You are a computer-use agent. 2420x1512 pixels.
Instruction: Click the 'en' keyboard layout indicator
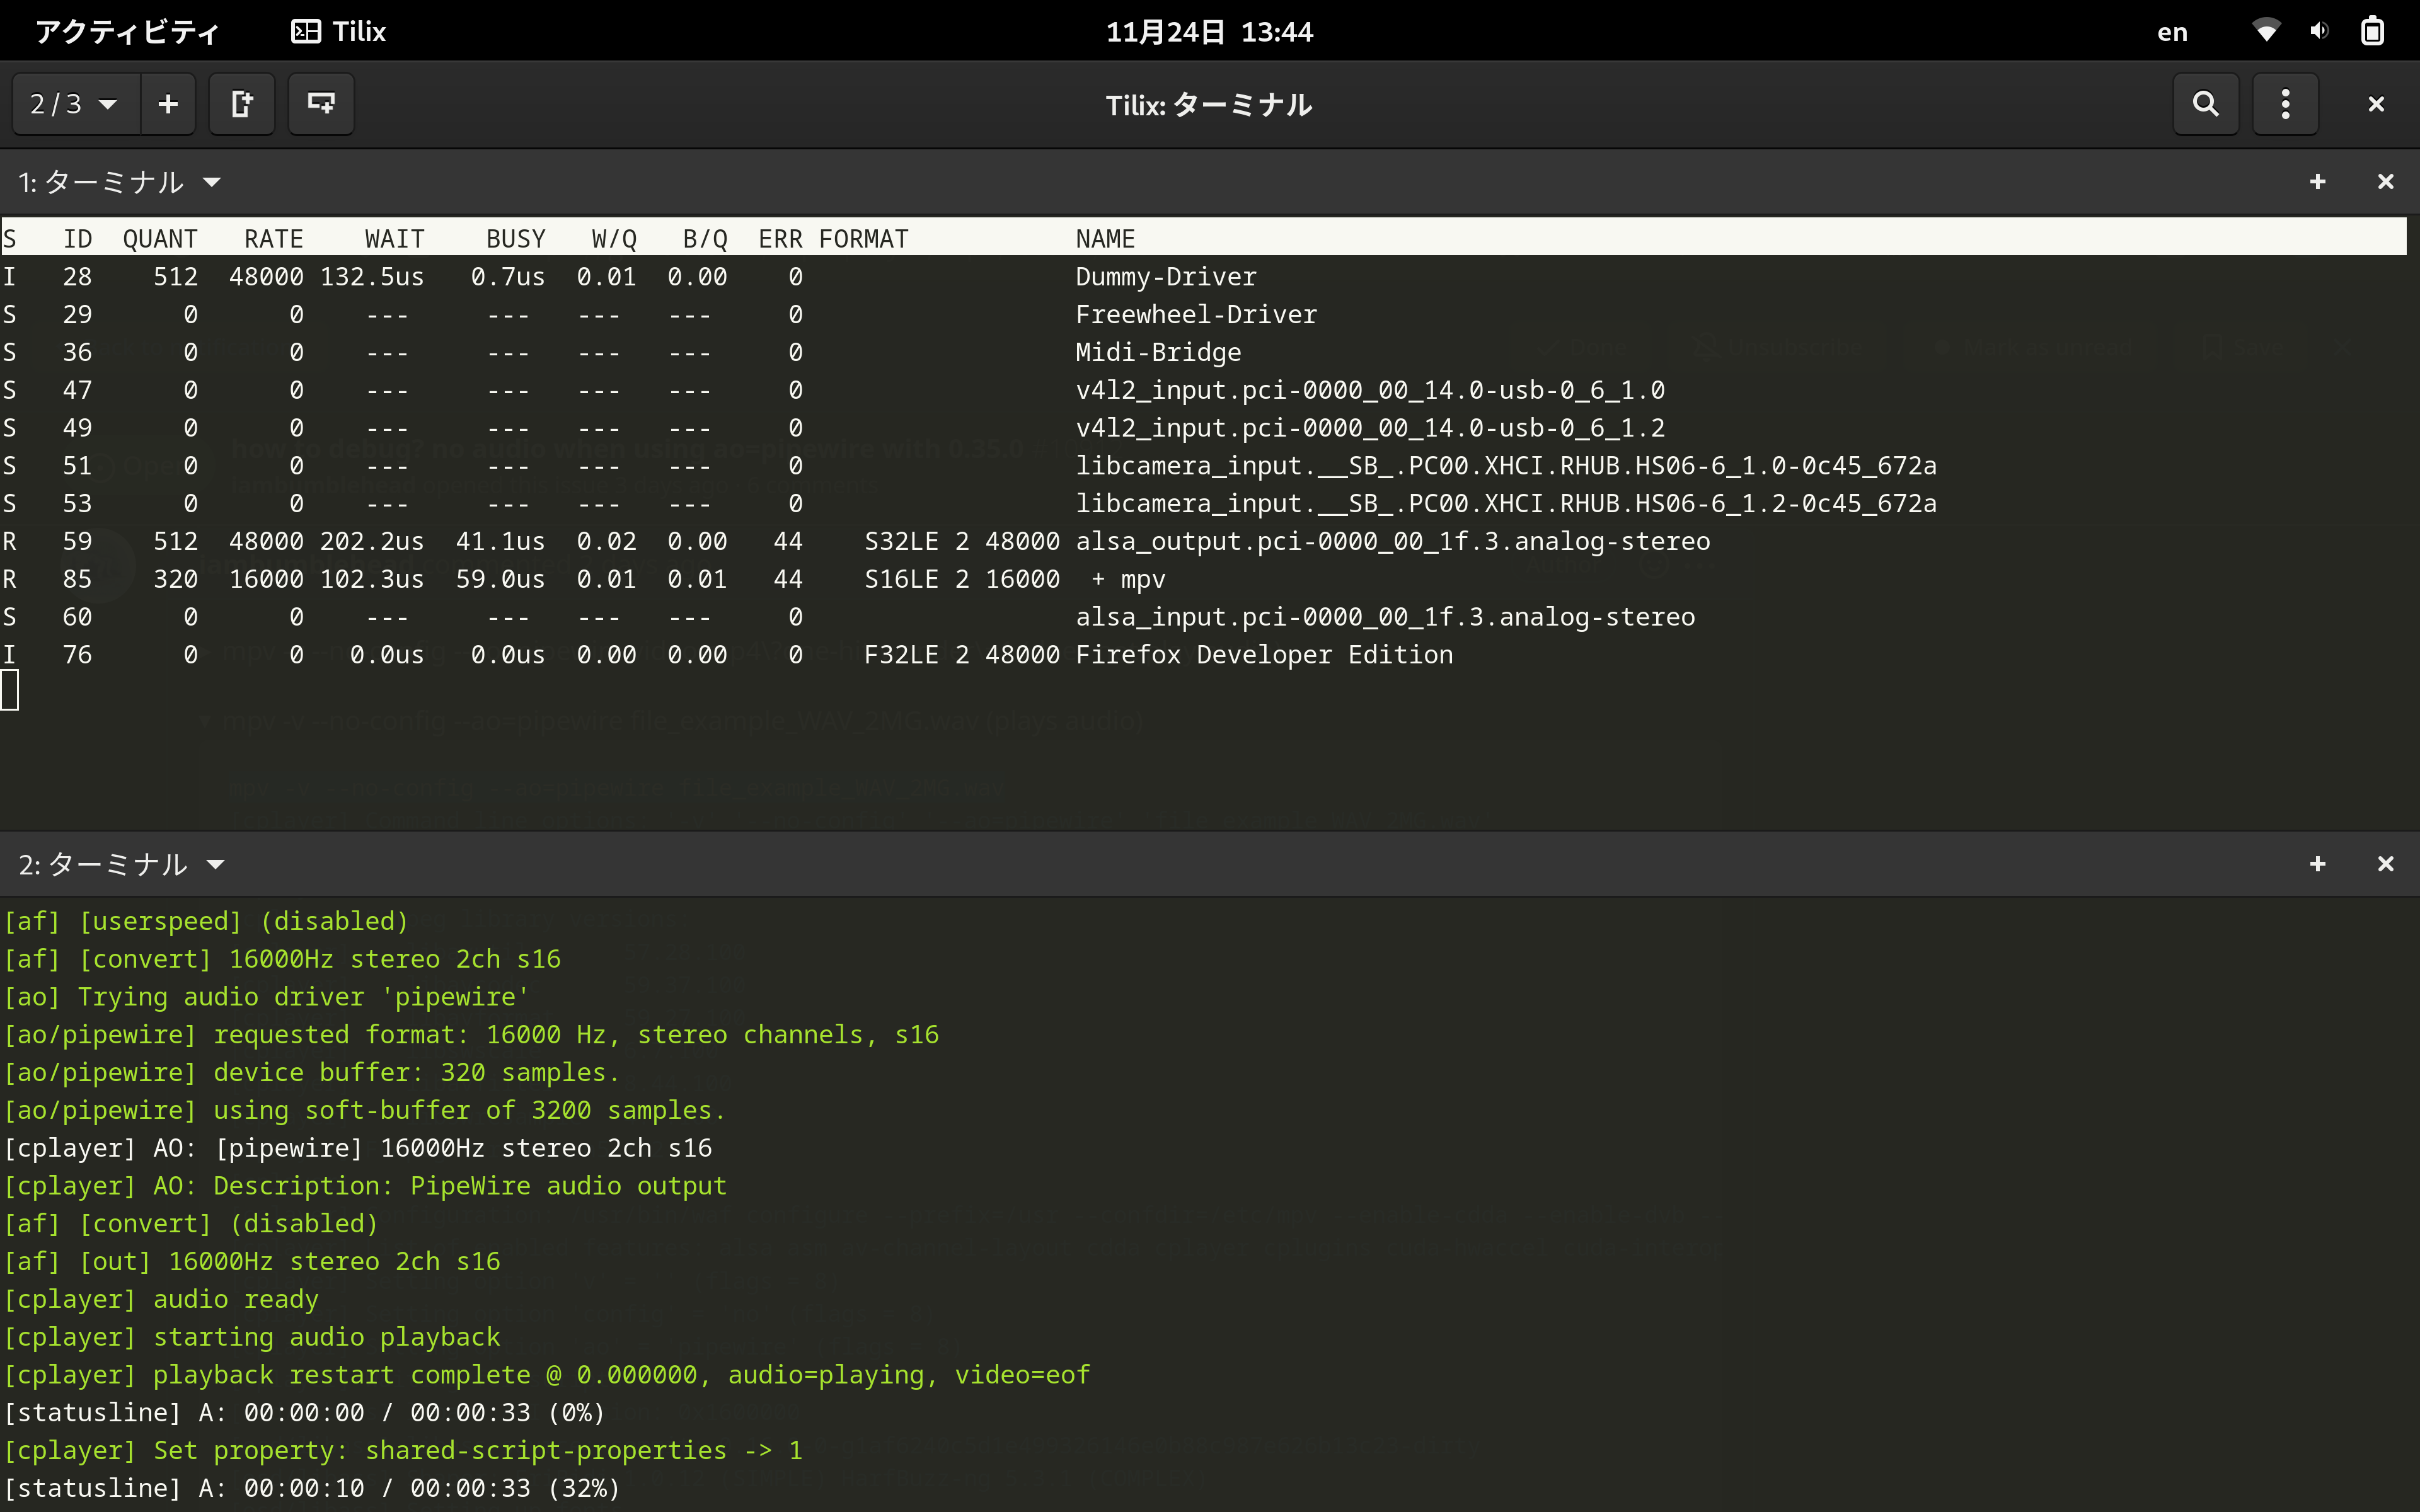pyautogui.click(x=2172, y=31)
